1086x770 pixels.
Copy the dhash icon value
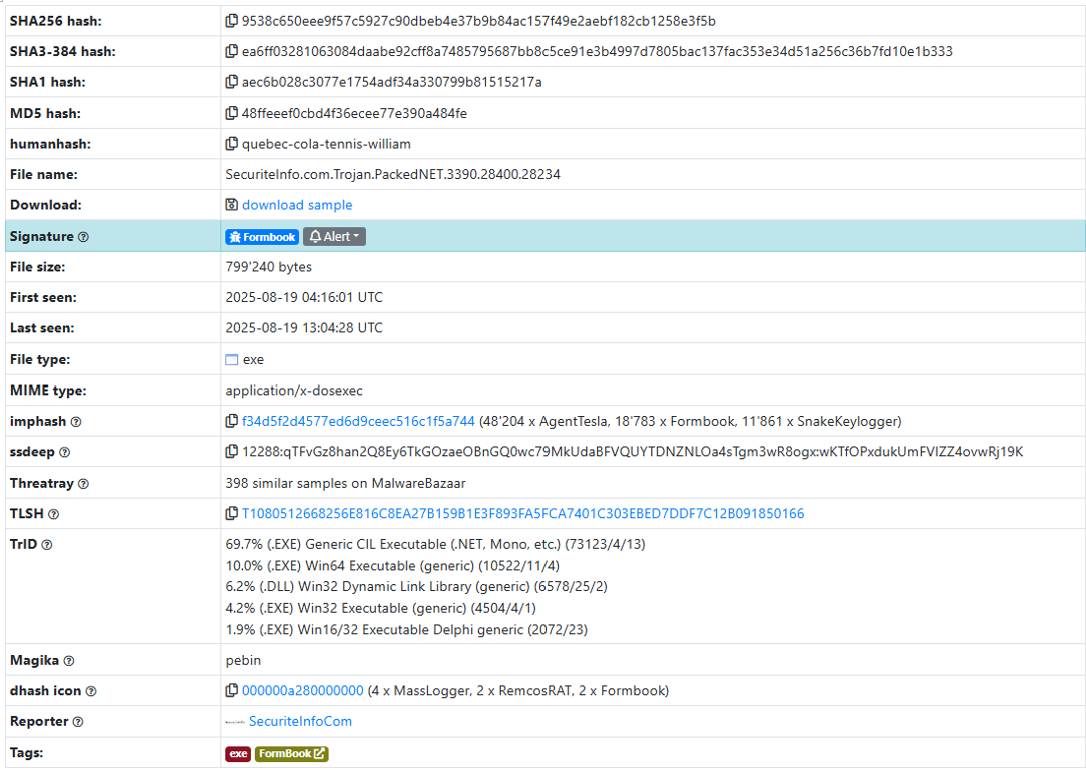click(x=232, y=691)
